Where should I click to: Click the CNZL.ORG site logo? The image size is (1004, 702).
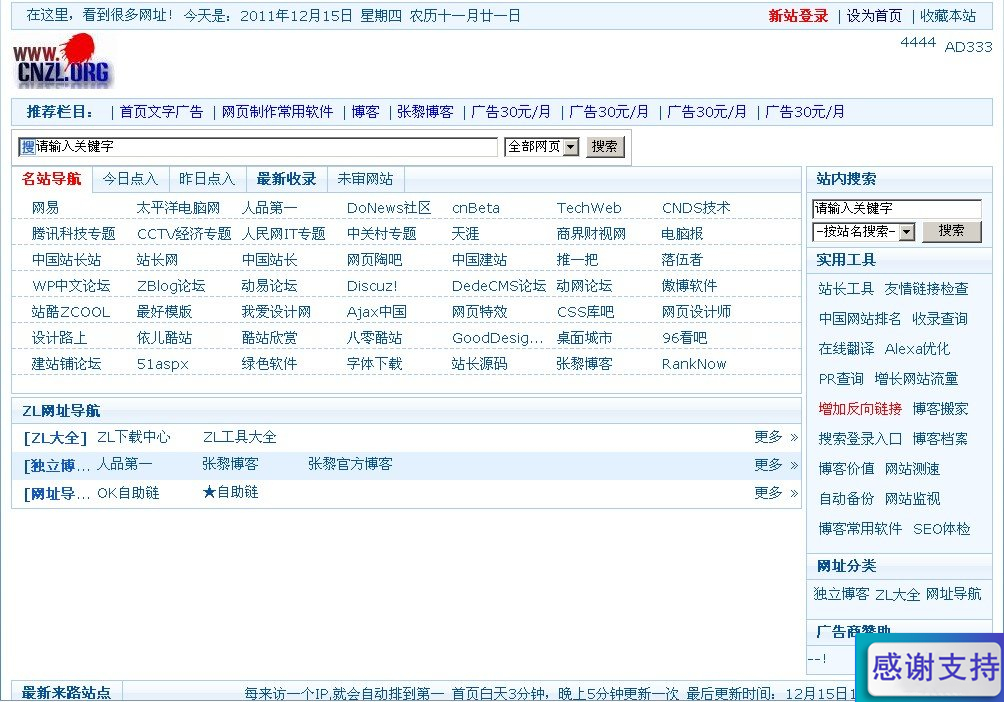(x=63, y=62)
